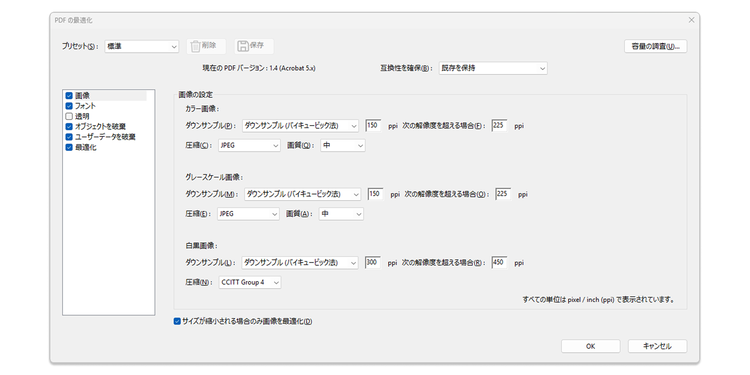Select the ユーザーデータを破棄 panel entry
The width and height of the screenshot is (750, 375).
tap(105, 137)
